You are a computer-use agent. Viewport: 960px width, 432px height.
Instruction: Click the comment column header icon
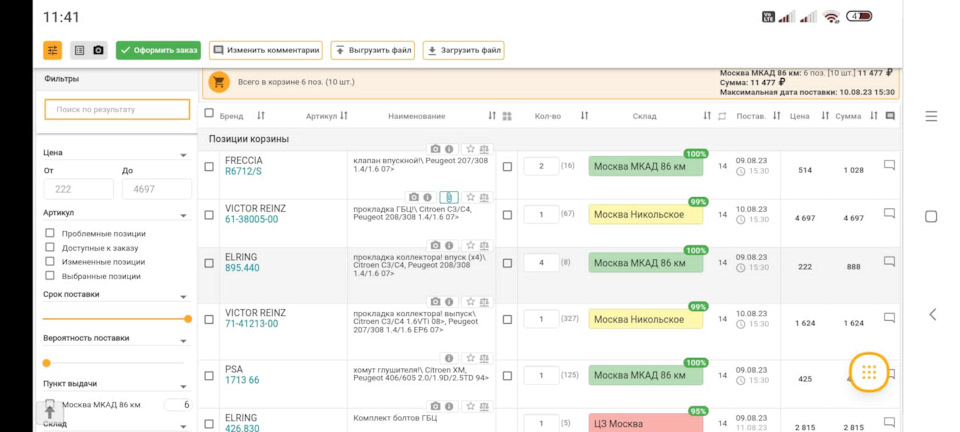click(x=890, y=116)
